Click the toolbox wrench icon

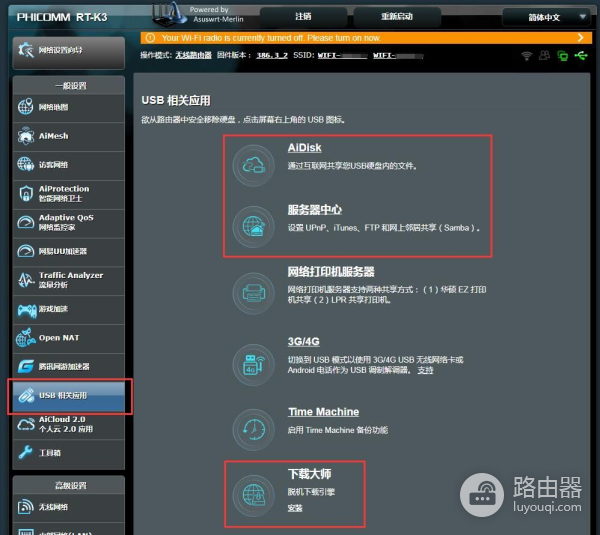(x=26, y=453)
